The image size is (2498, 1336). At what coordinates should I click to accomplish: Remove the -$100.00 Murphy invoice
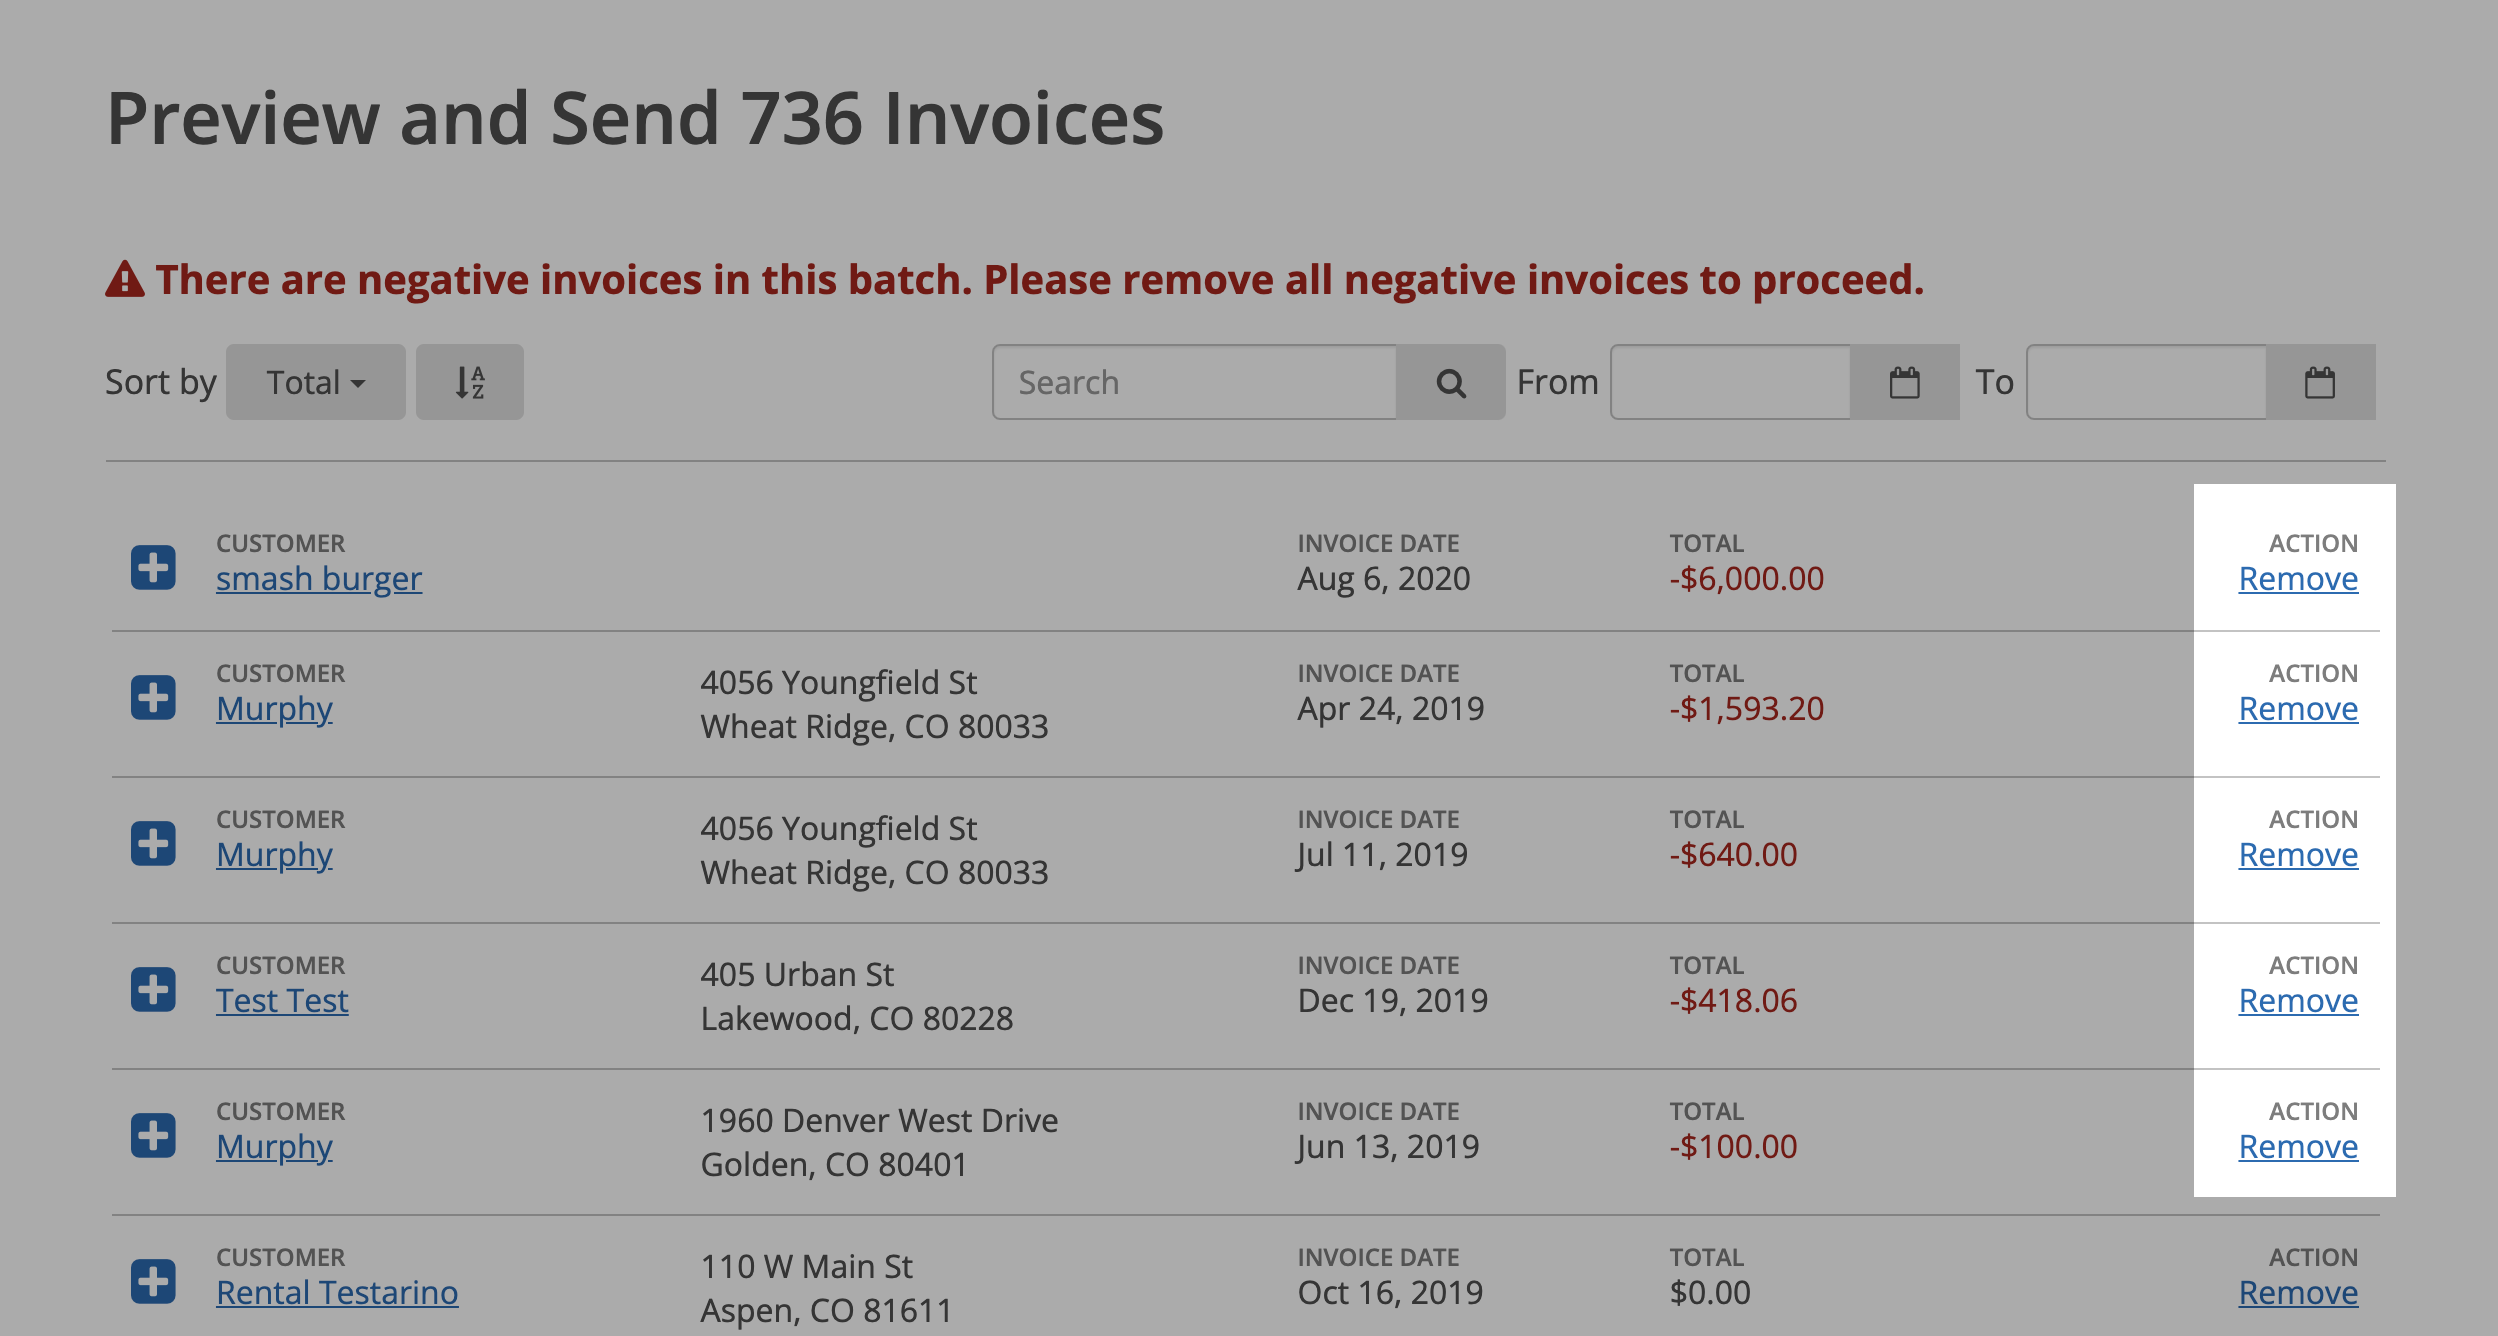[2298, 1147]
